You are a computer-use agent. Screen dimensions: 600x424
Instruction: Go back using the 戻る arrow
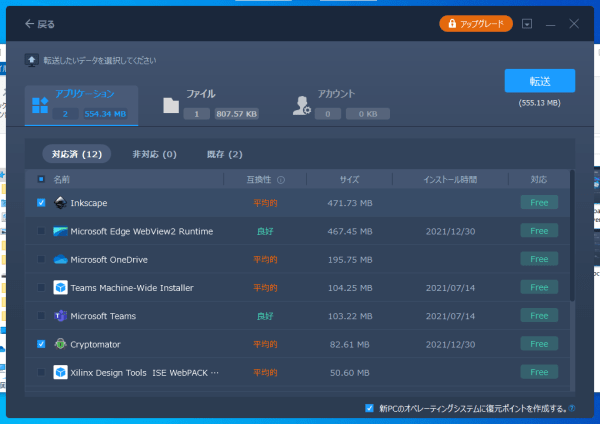[x=40, y=24]
